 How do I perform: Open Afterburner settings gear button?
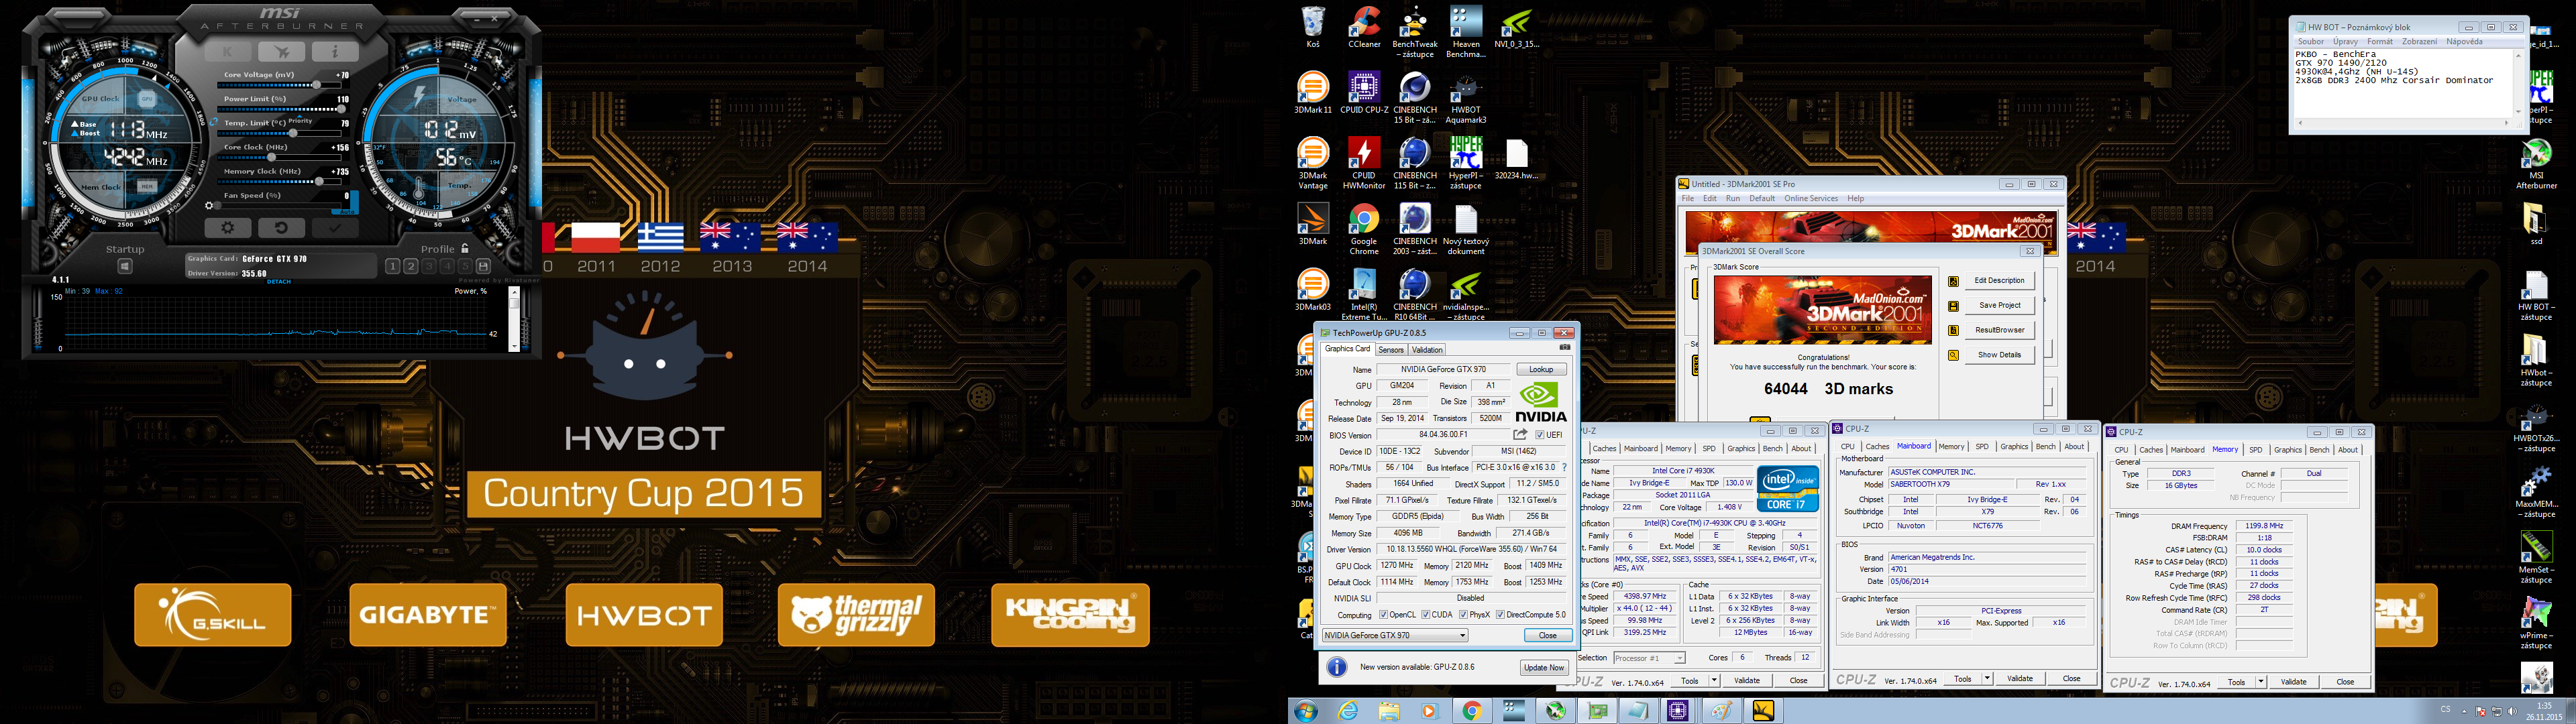(228, 228)
